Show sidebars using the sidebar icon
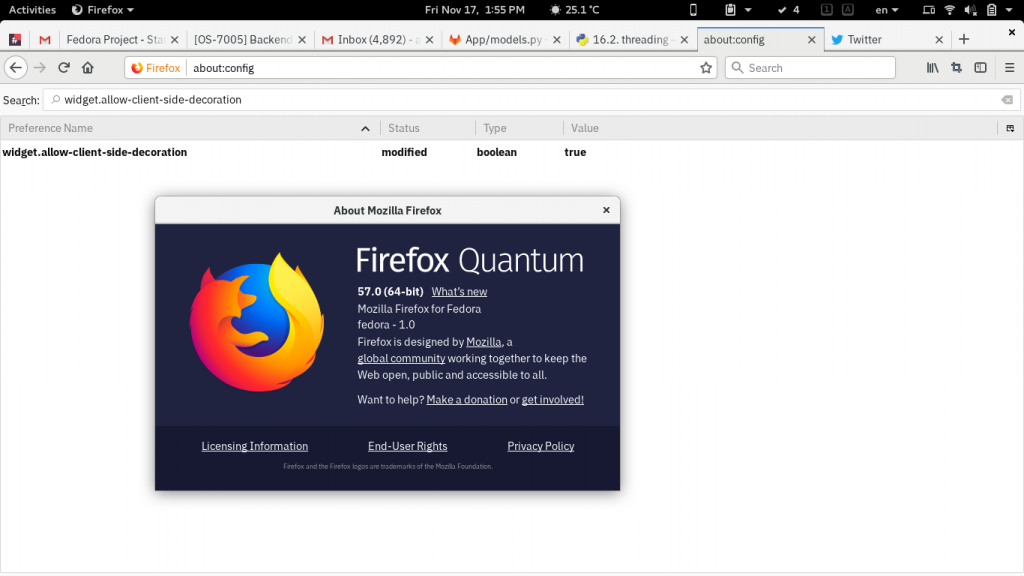Viewport: 1024px width, 576px height. [980, 68]
